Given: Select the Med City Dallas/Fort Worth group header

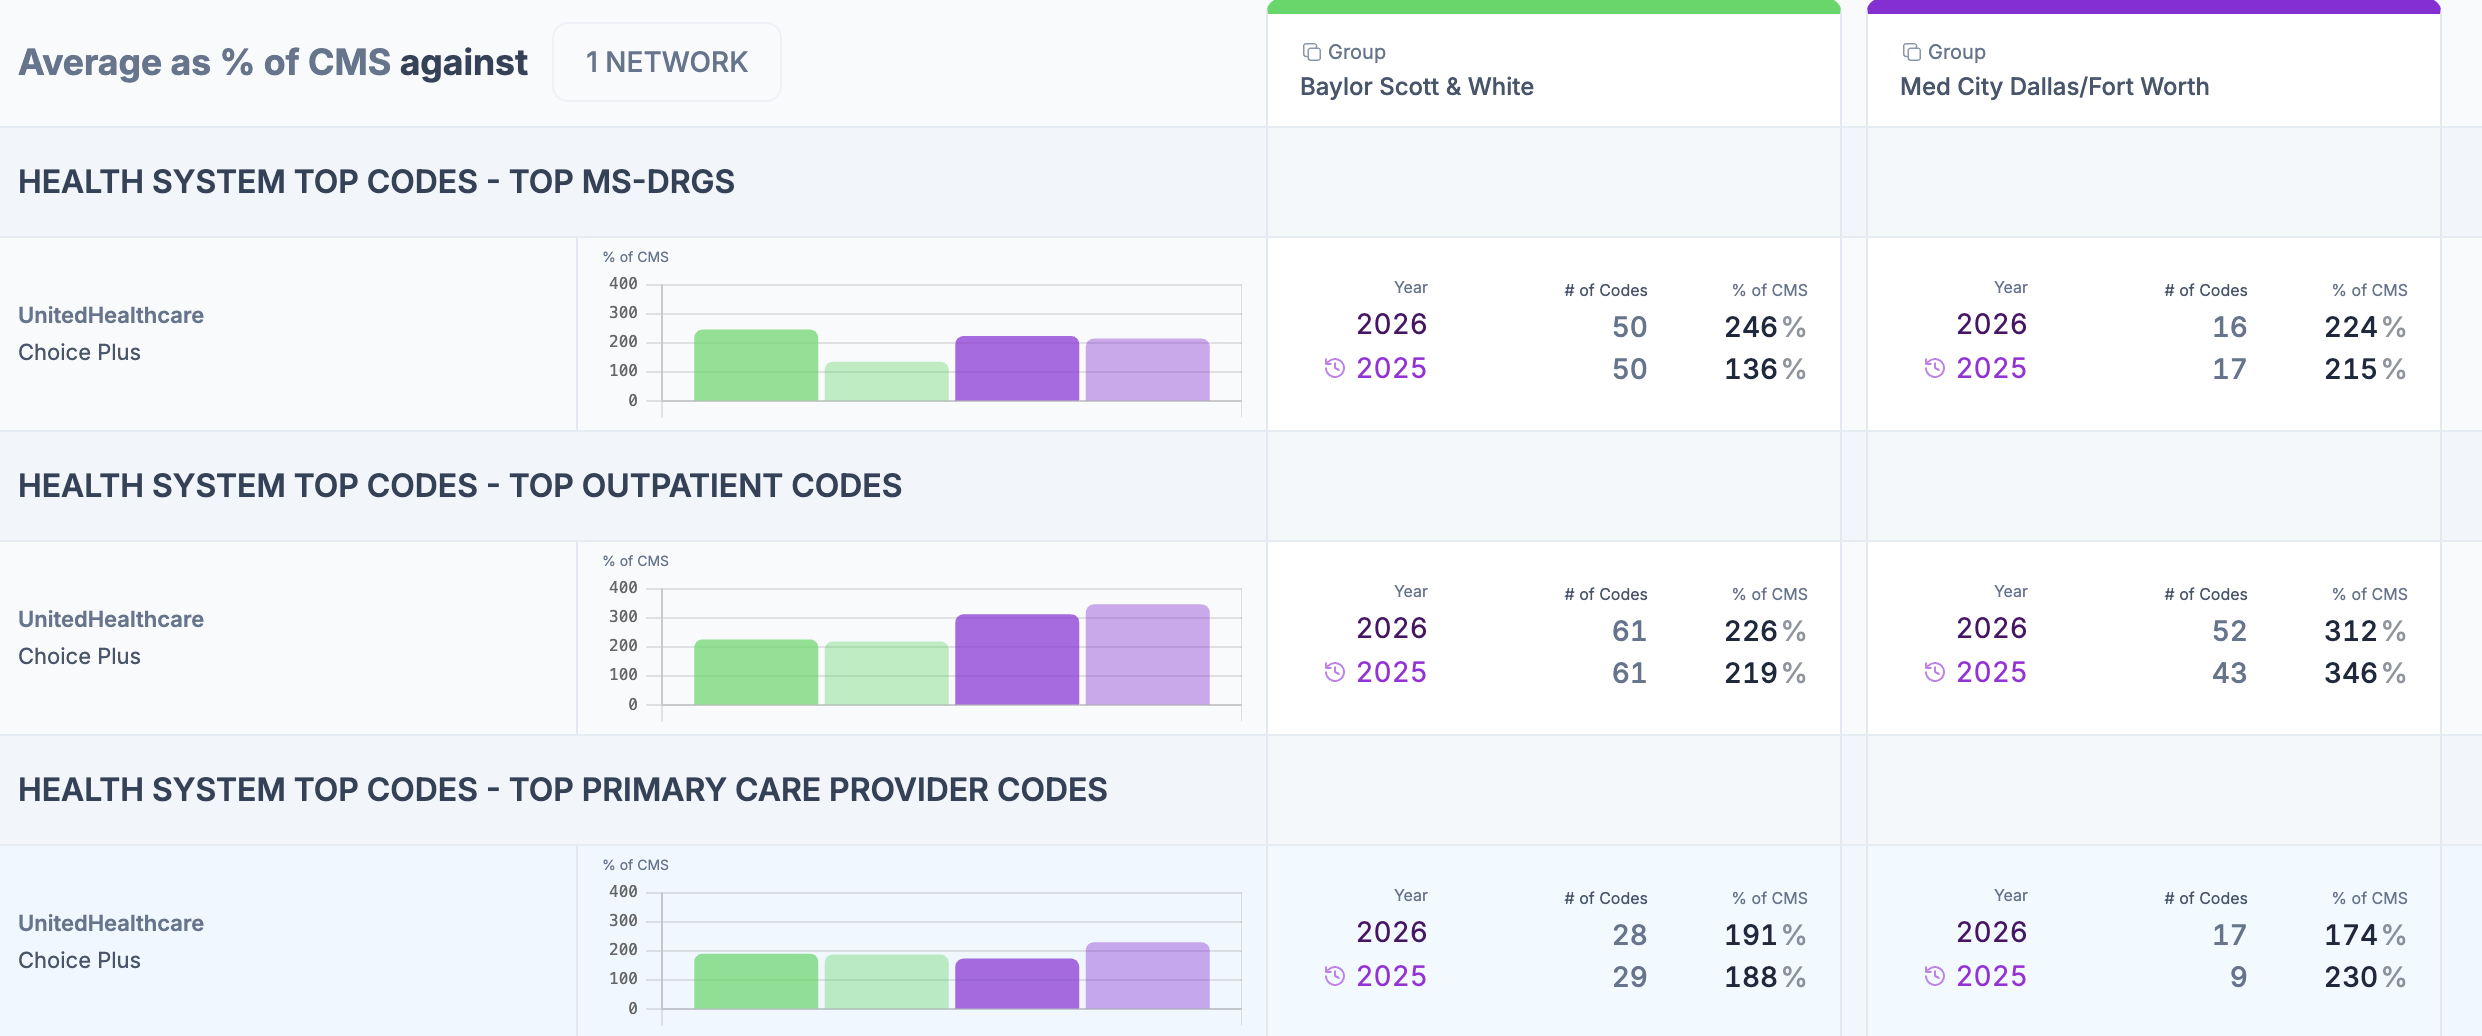Looking at the screenshot, I should (2154, 70).
